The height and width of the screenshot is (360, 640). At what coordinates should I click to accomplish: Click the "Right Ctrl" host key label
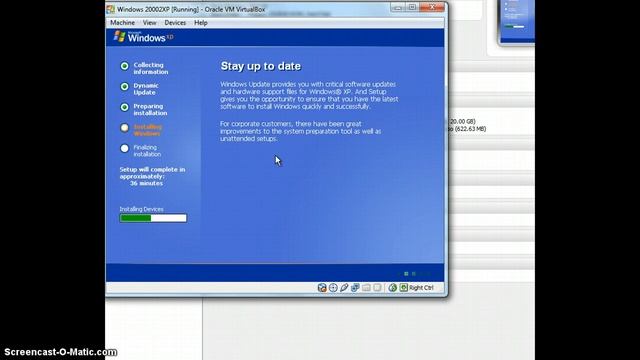point(421,288)
